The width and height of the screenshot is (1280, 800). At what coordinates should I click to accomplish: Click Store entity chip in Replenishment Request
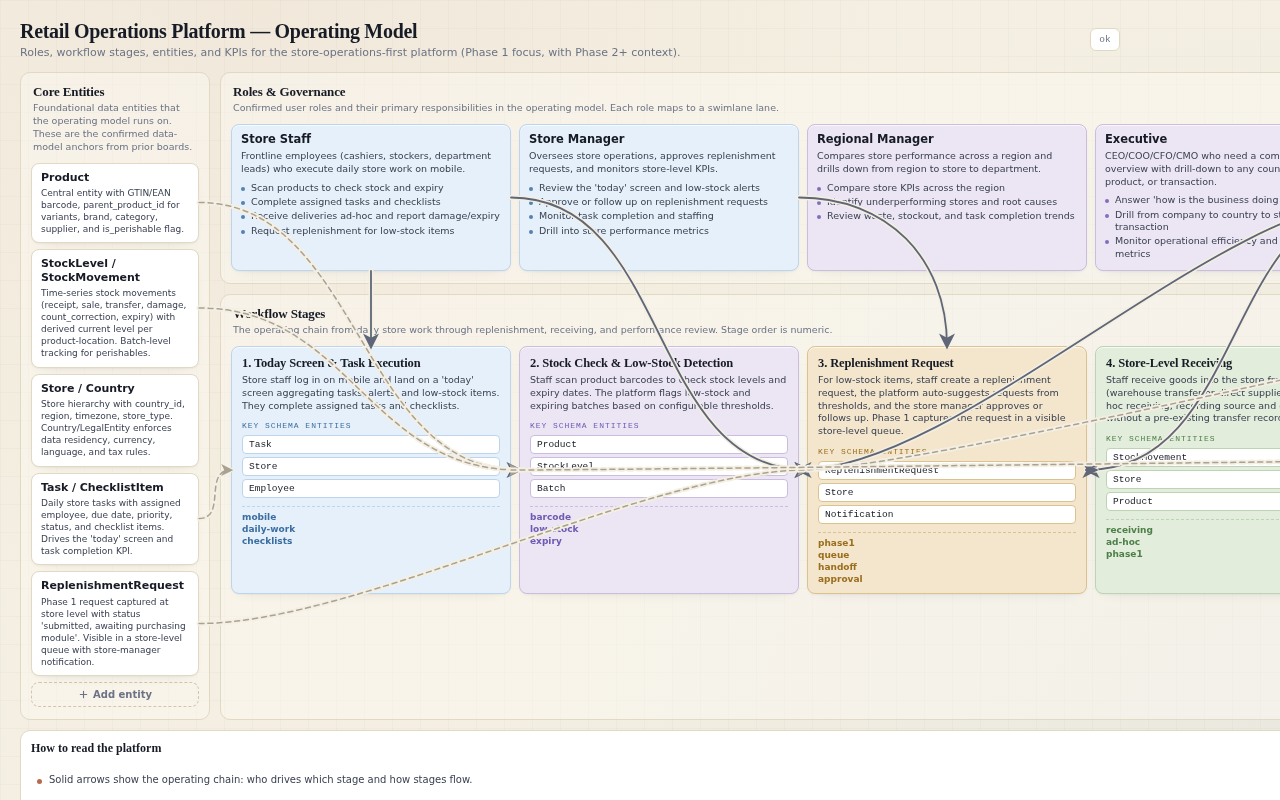point(947,492)
